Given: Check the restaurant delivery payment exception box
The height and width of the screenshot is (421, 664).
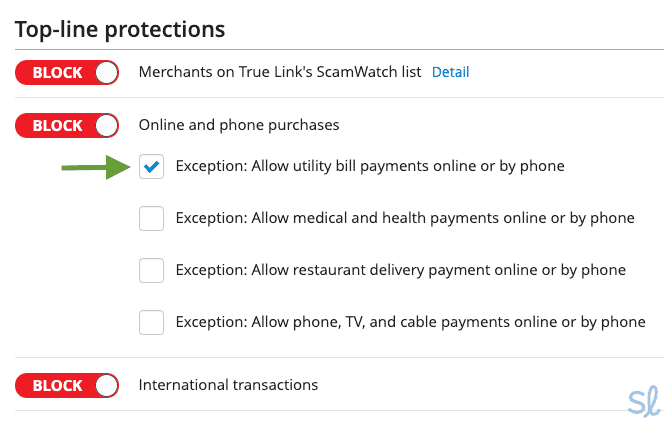Looking at the screenshot, I should coord(152,270).
